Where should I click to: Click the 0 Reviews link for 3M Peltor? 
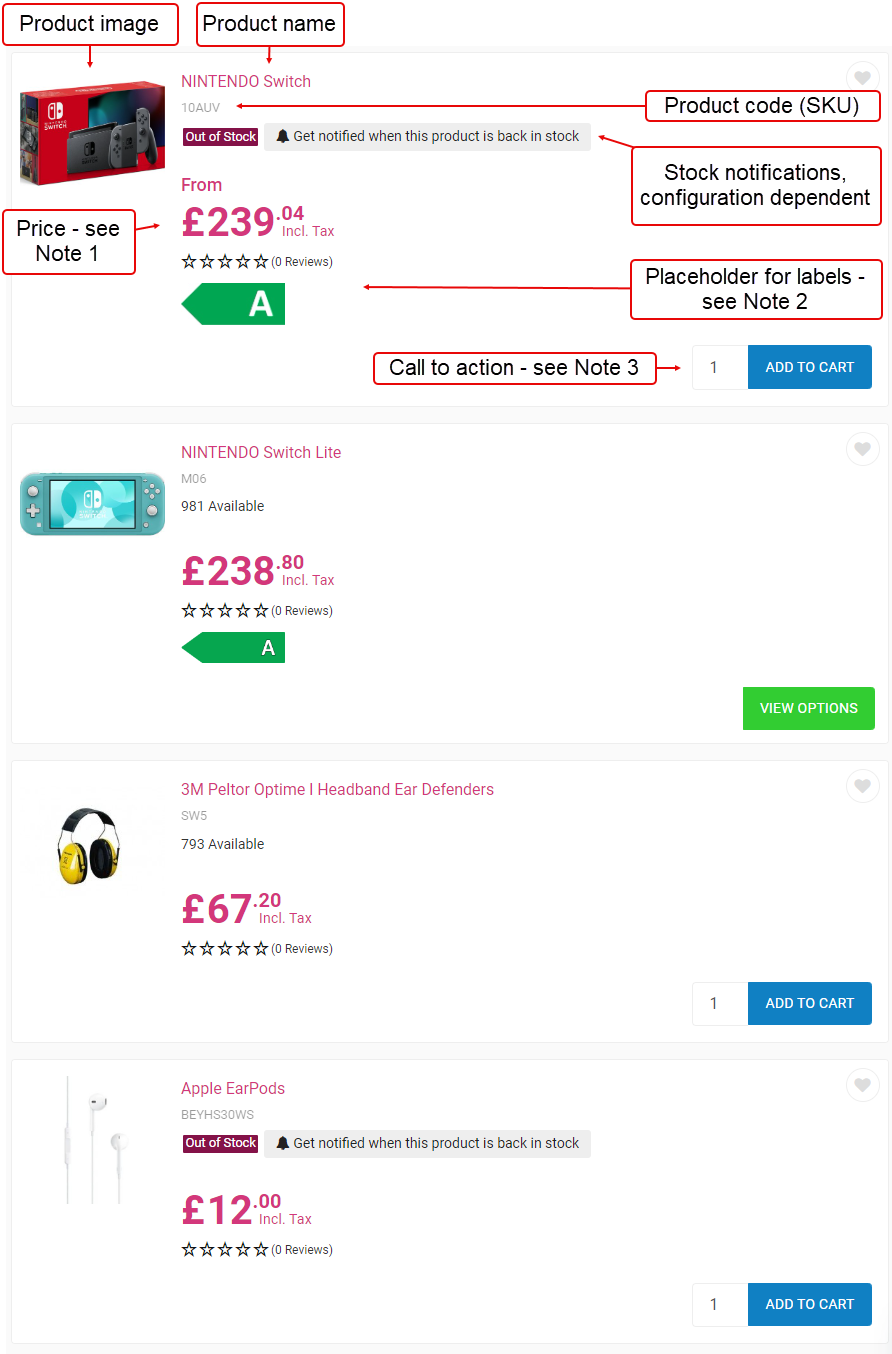(302, 948)
